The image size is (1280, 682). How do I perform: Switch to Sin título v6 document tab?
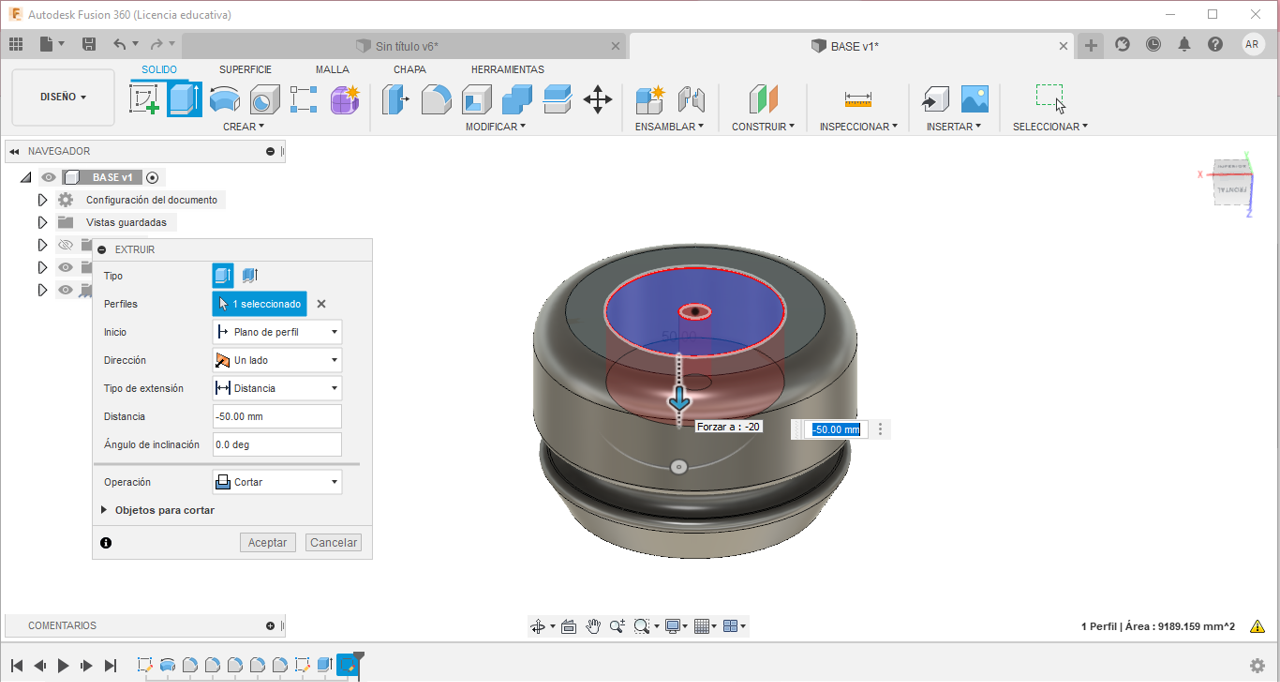(x=405, y=46)
